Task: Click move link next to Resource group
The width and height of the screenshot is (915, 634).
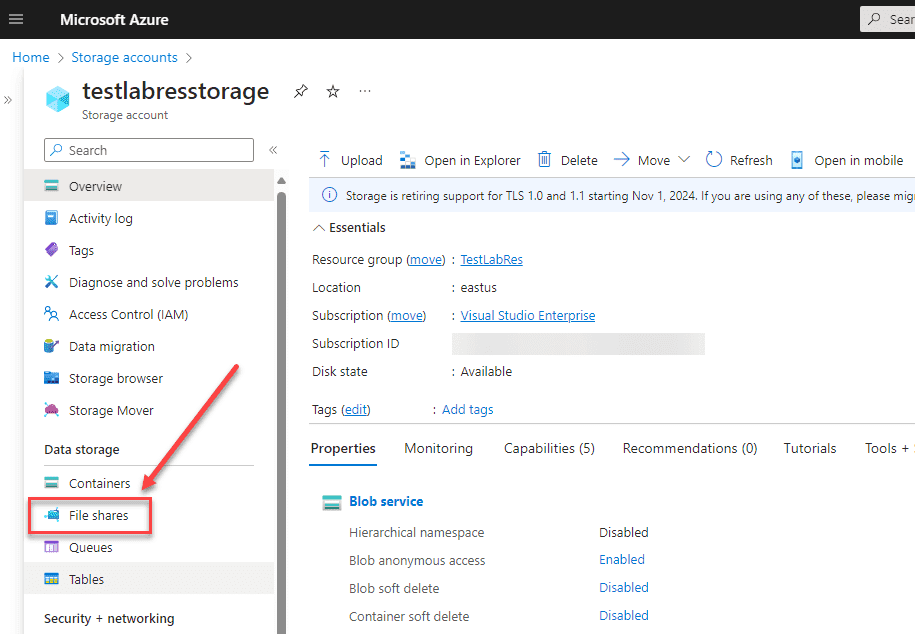Action: click(426, 259)
